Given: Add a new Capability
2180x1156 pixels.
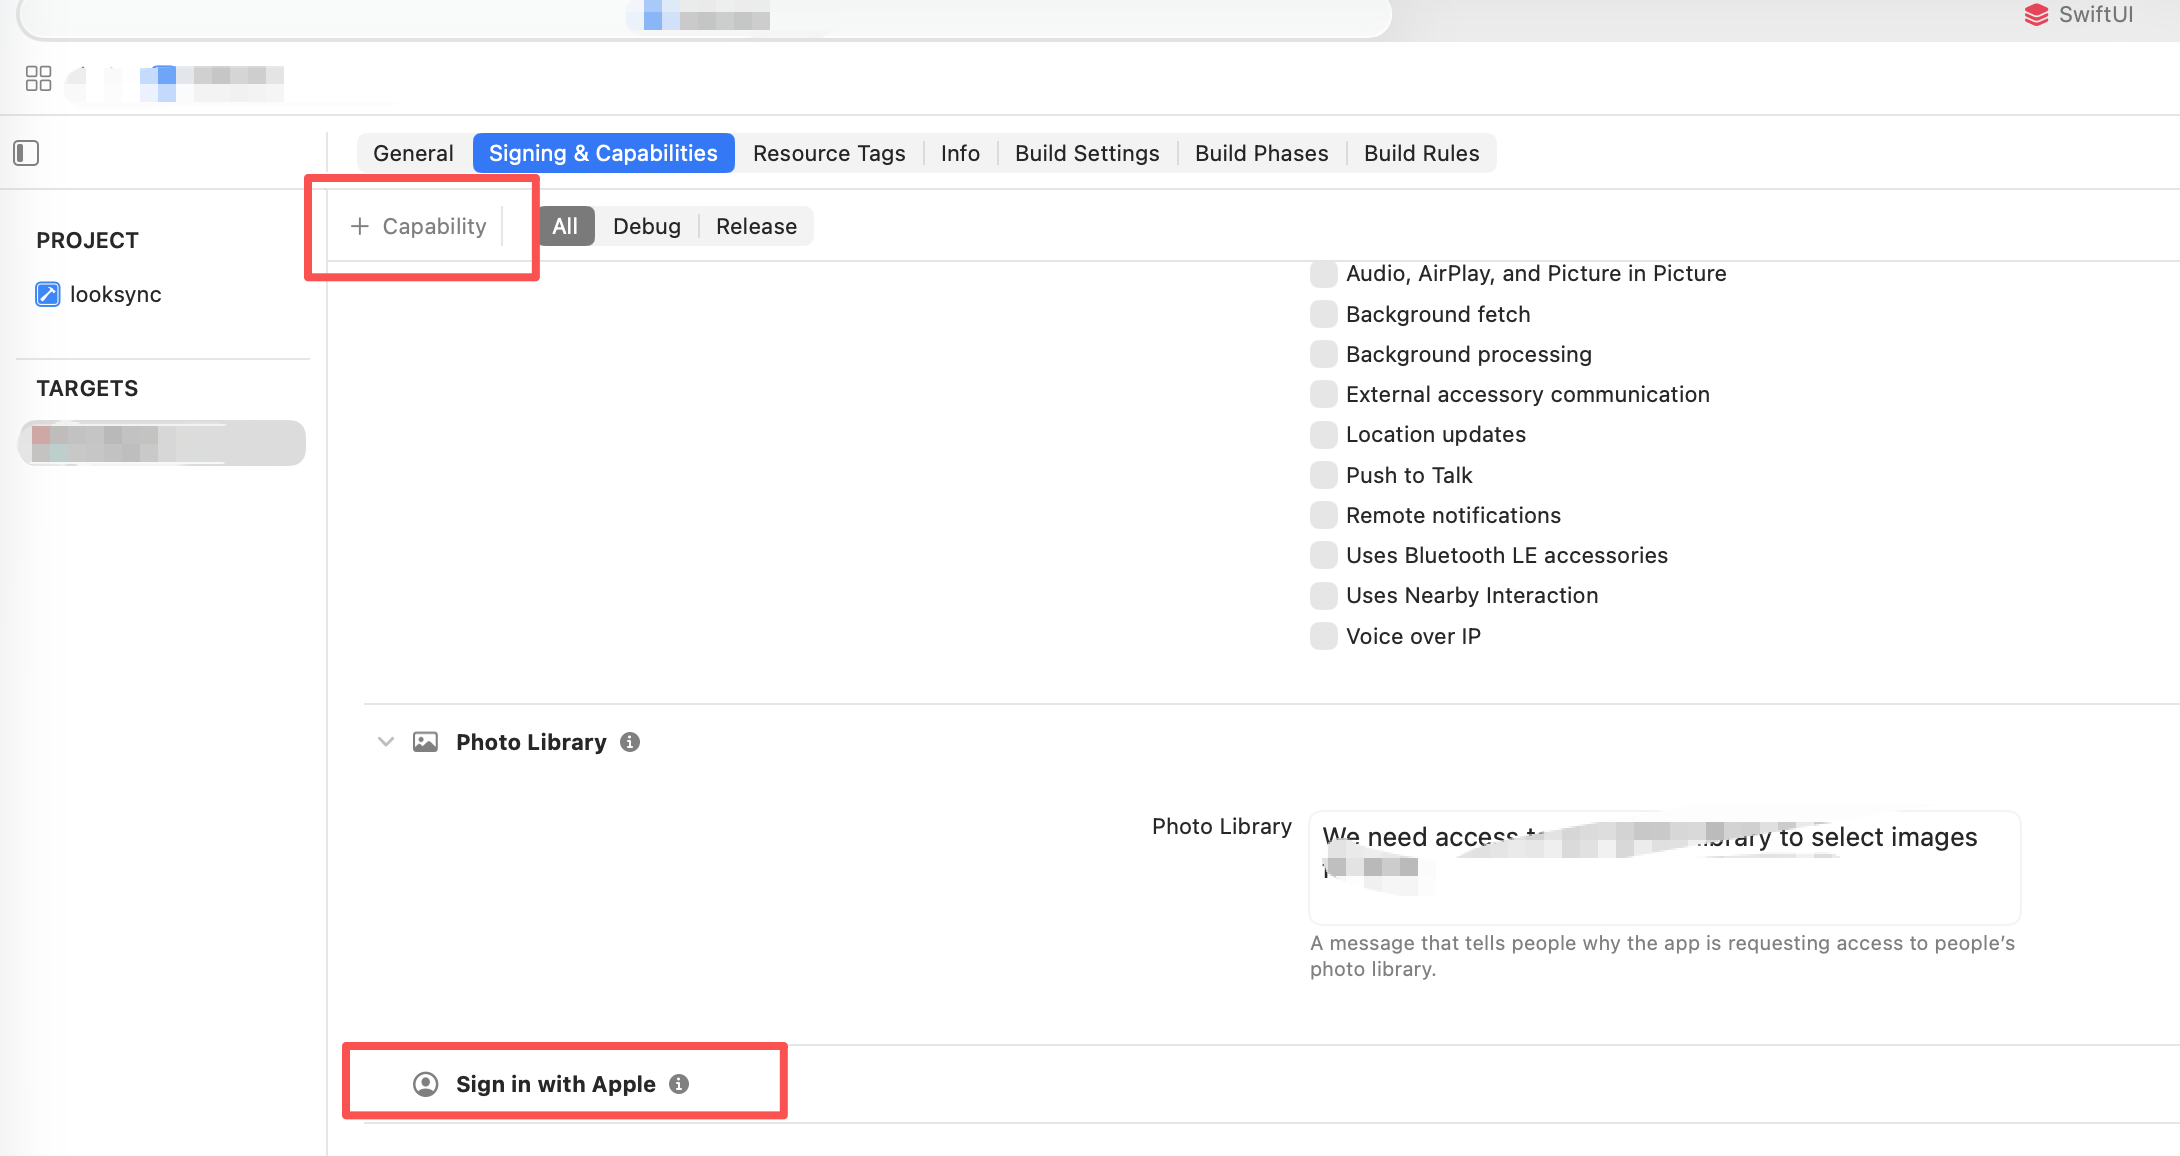Looking at the screenshot, I should click(419, 226).
